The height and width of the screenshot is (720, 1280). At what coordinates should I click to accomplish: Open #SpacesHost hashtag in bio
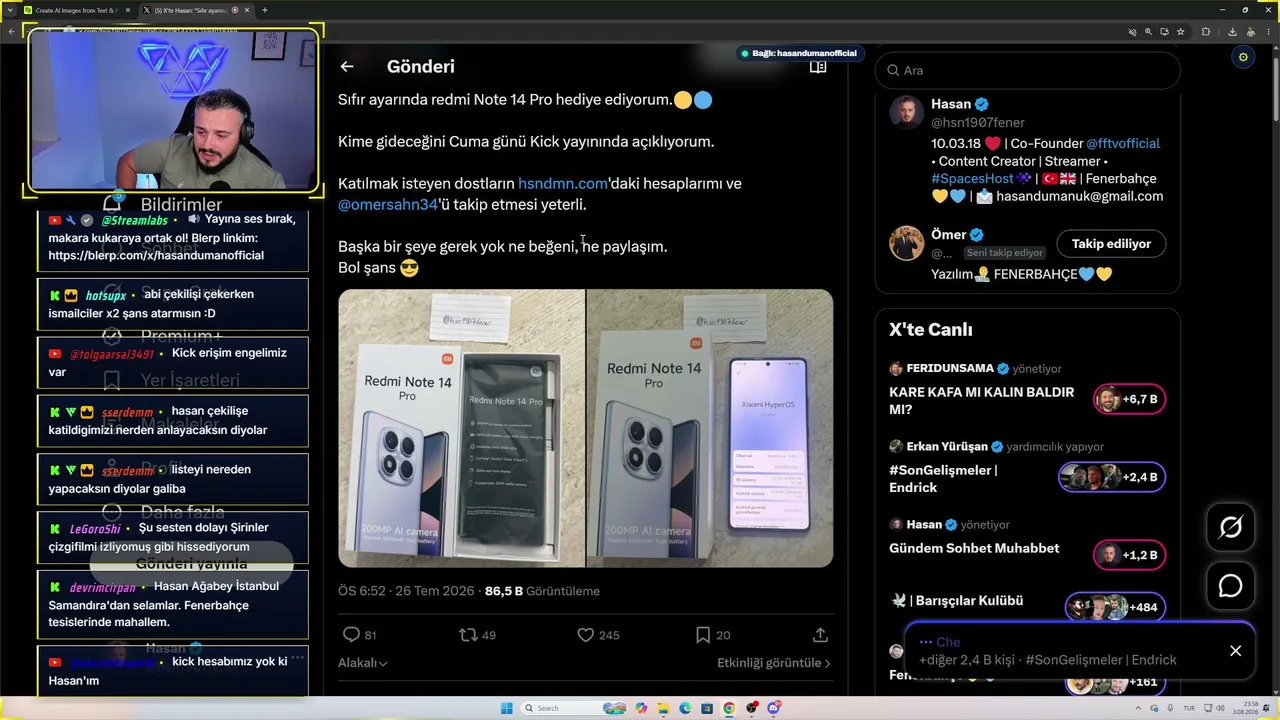tap(973, 179)
